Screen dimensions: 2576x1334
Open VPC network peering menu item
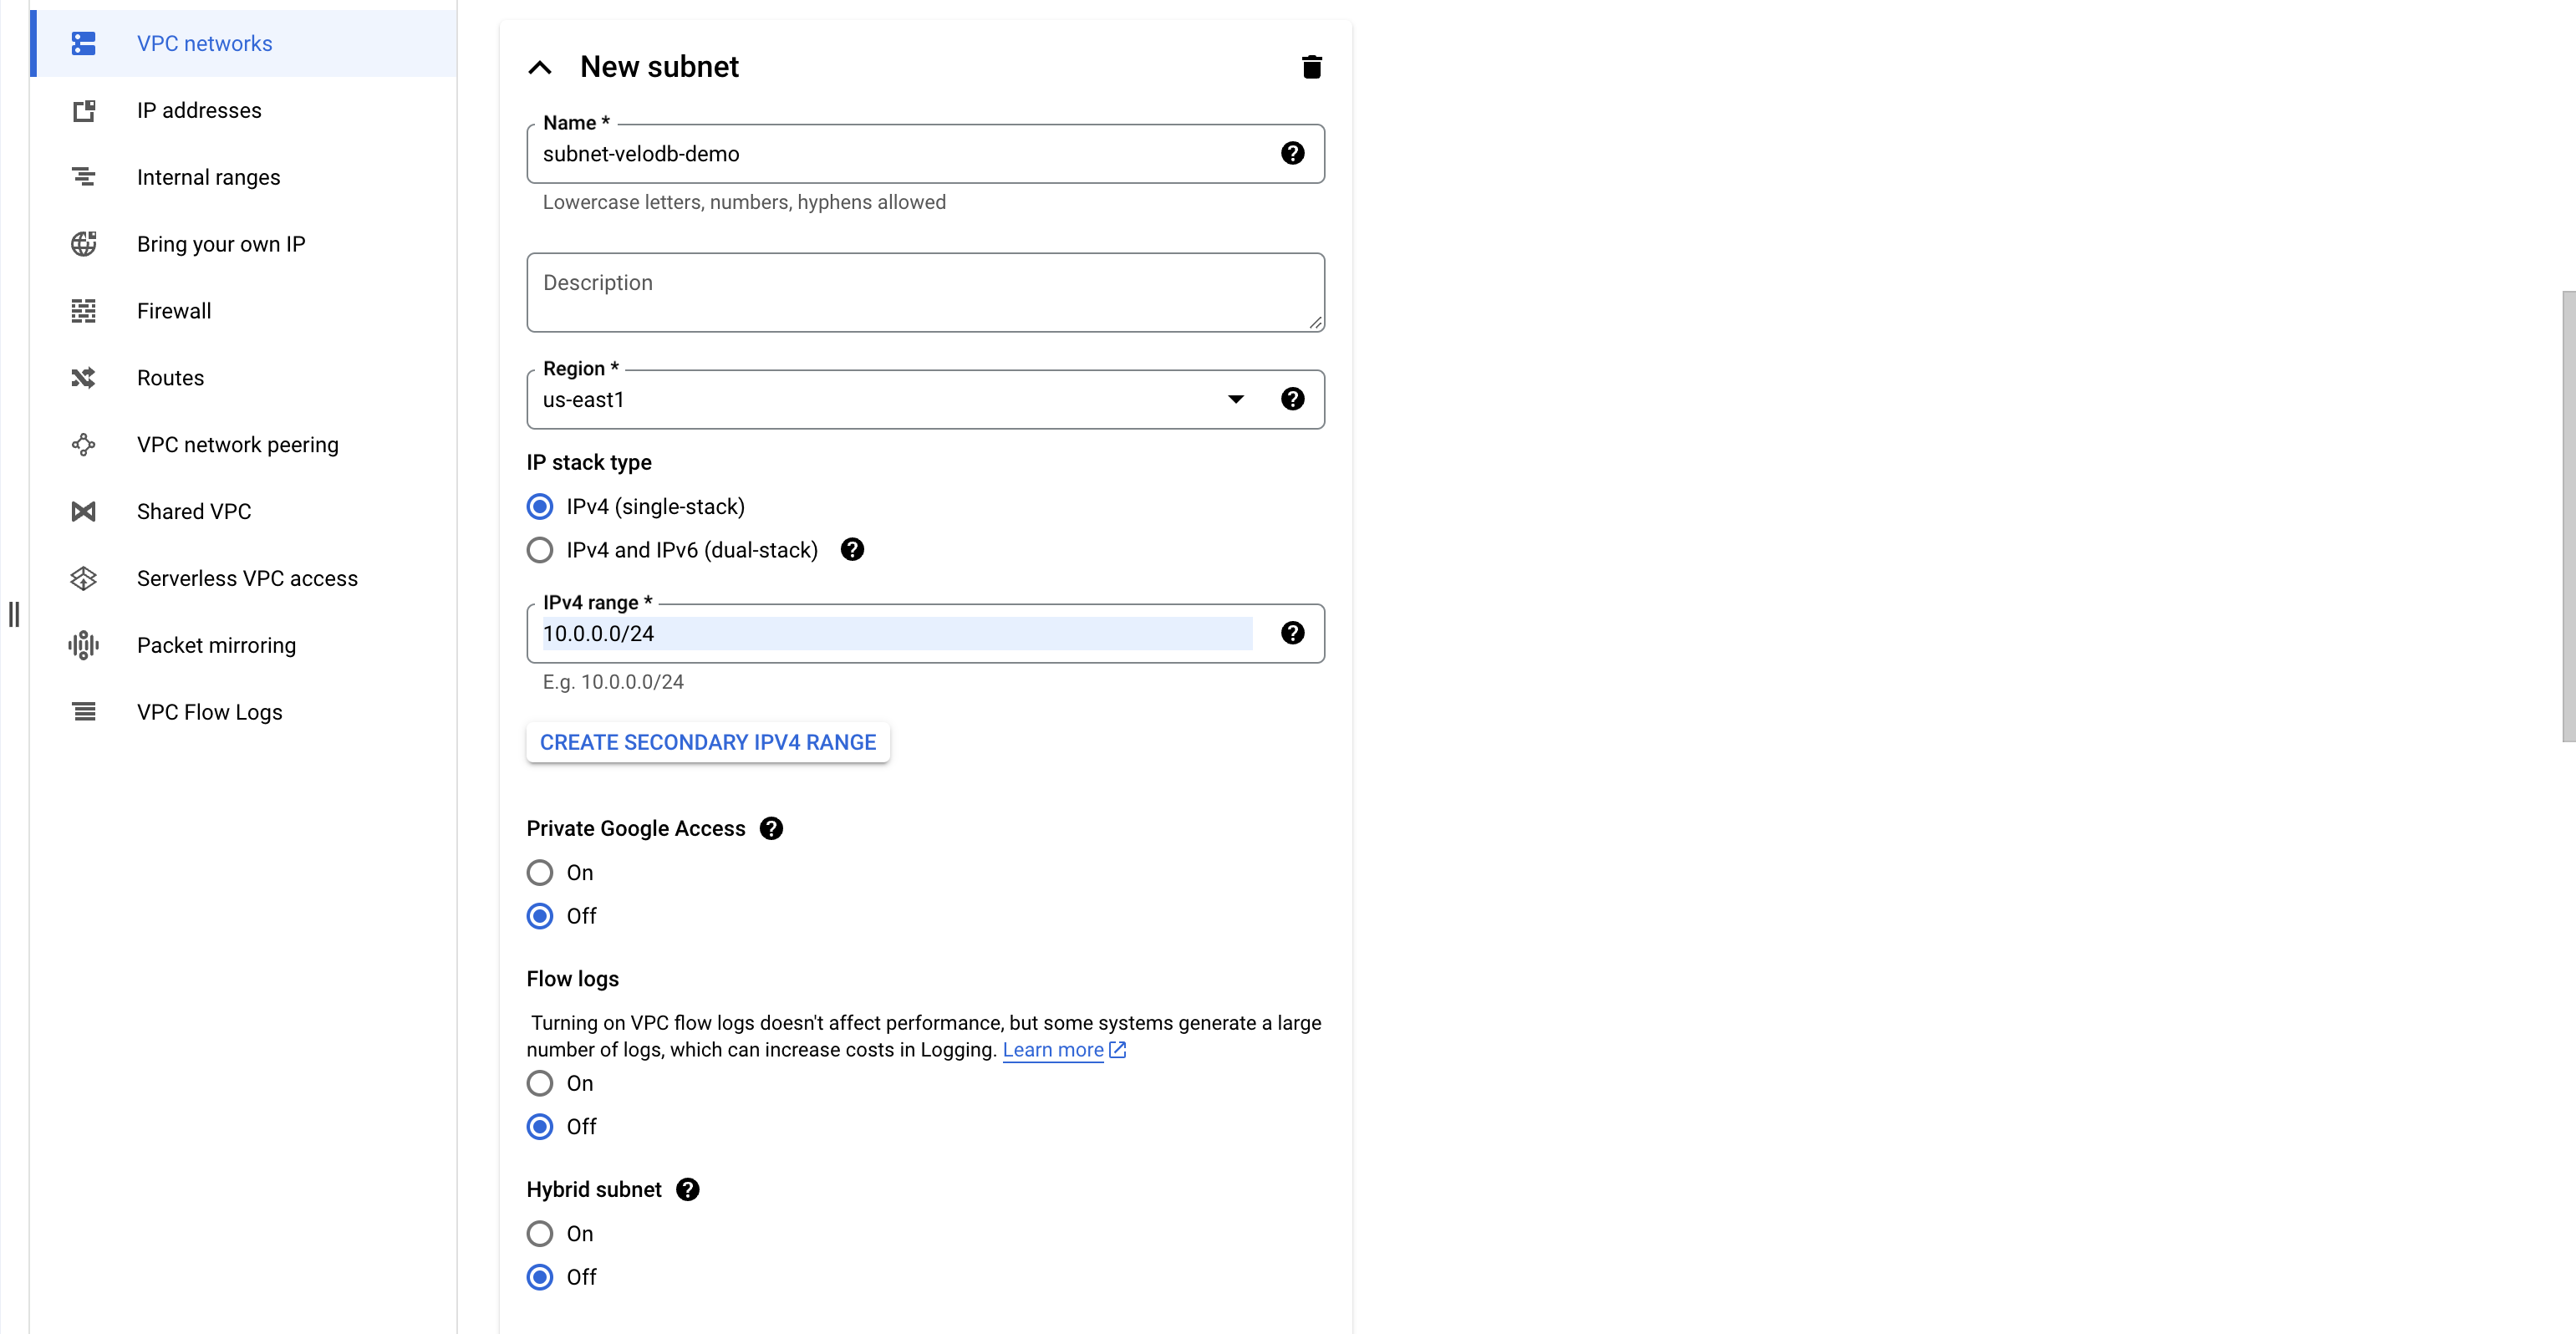click(238, 445)
